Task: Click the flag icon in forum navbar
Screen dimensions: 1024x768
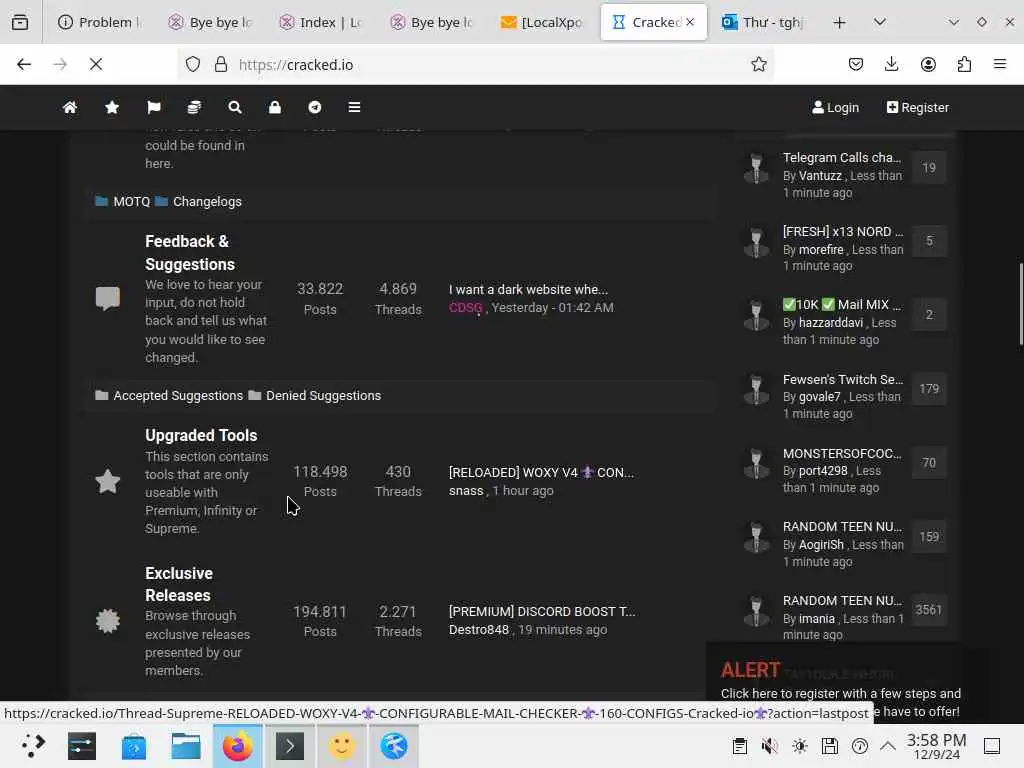Action: 153,107
